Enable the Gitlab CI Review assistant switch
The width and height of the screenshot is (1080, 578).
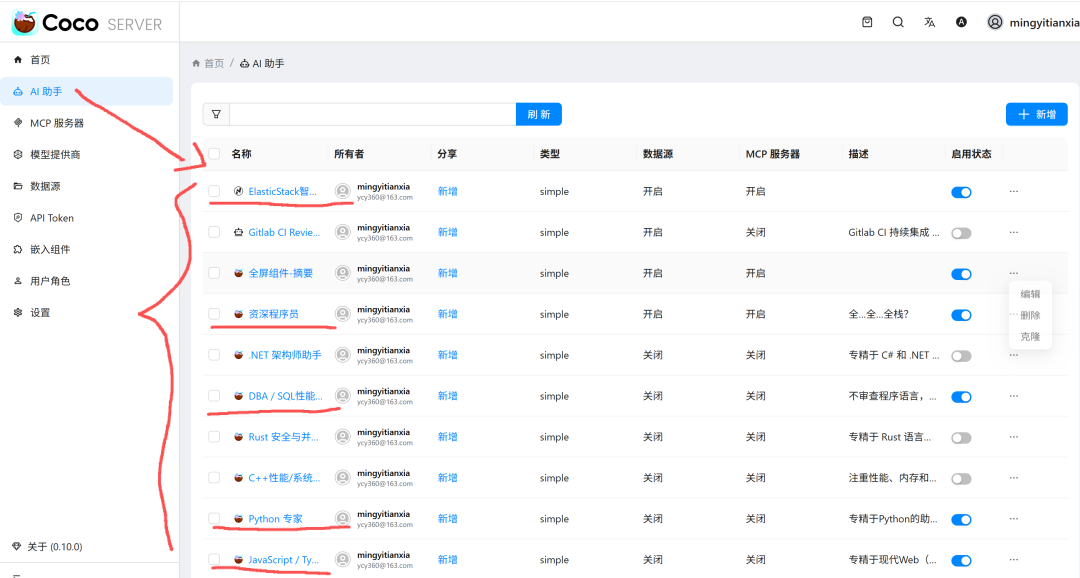pos(961,233)
